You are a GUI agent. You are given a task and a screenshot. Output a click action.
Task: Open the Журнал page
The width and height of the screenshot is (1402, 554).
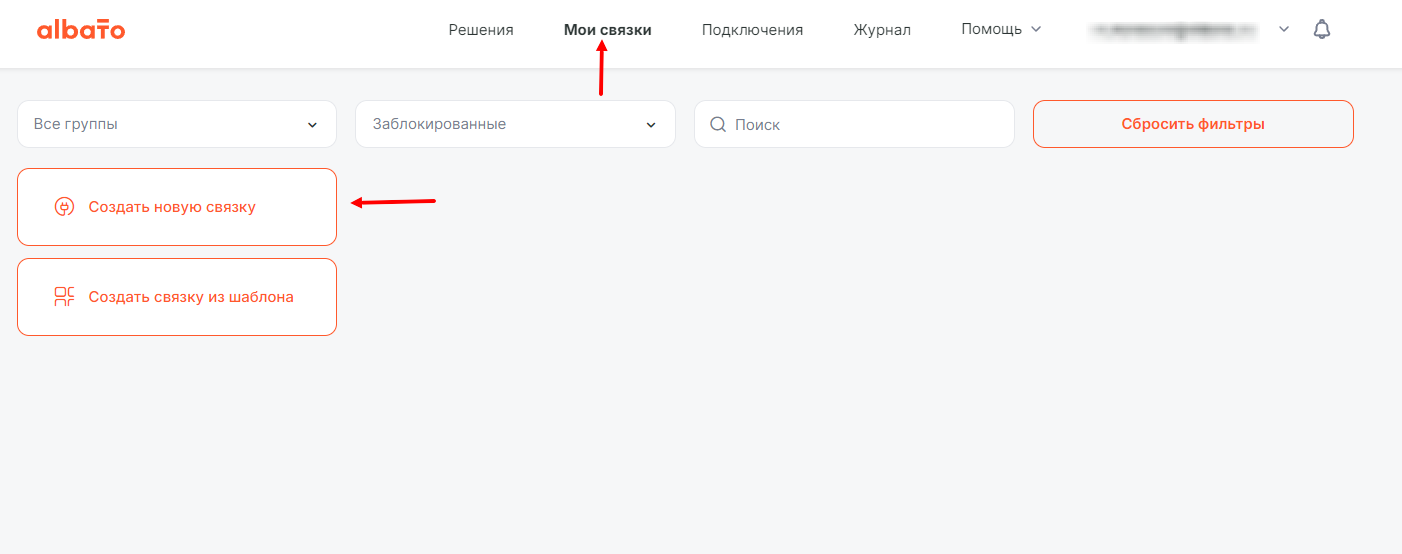882,30
